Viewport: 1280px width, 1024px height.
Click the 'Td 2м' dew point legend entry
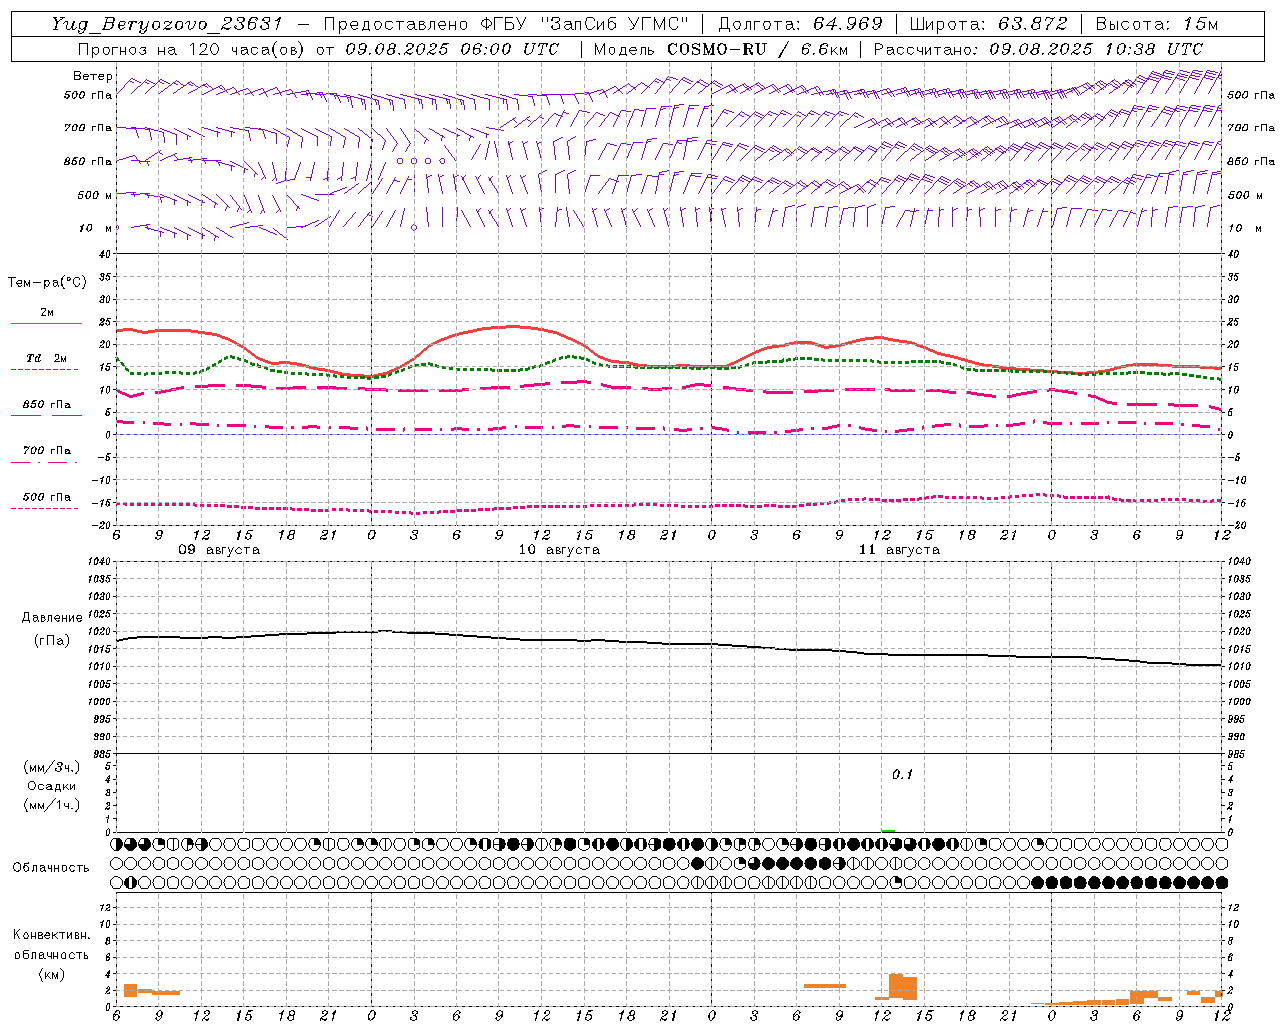[x=46, y=358]
